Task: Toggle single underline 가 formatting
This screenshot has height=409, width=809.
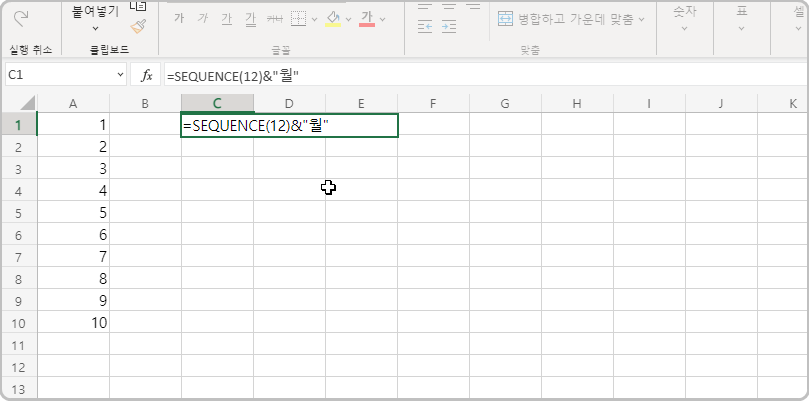Action: [226, 19]
